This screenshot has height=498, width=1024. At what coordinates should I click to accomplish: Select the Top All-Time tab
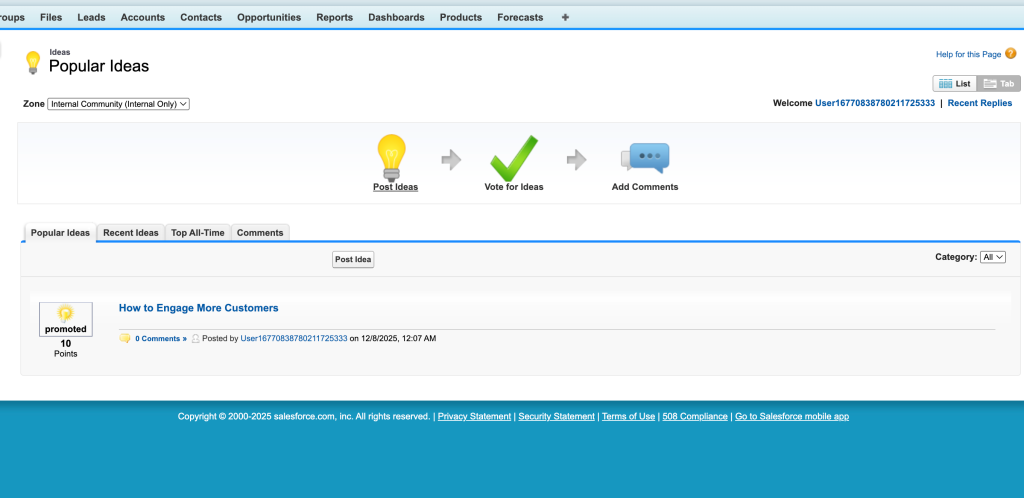click(x=198, y=233)
